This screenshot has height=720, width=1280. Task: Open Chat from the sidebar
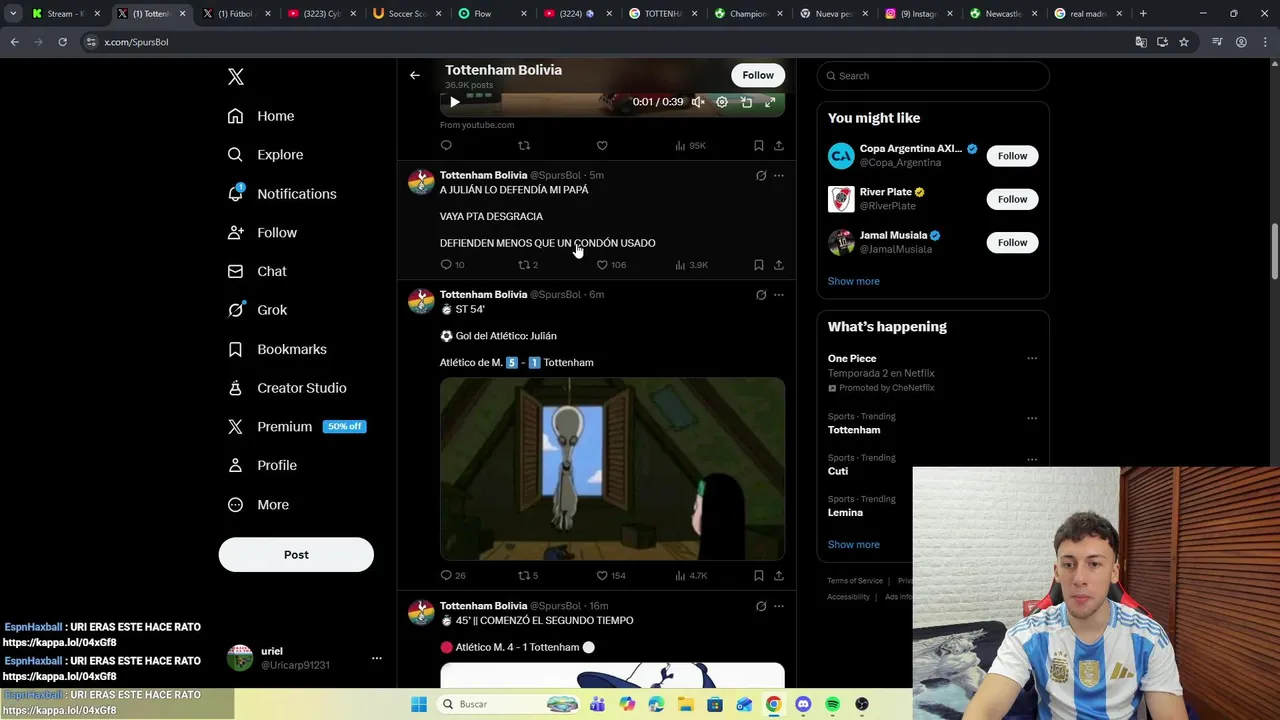click(x=257, y=271)
